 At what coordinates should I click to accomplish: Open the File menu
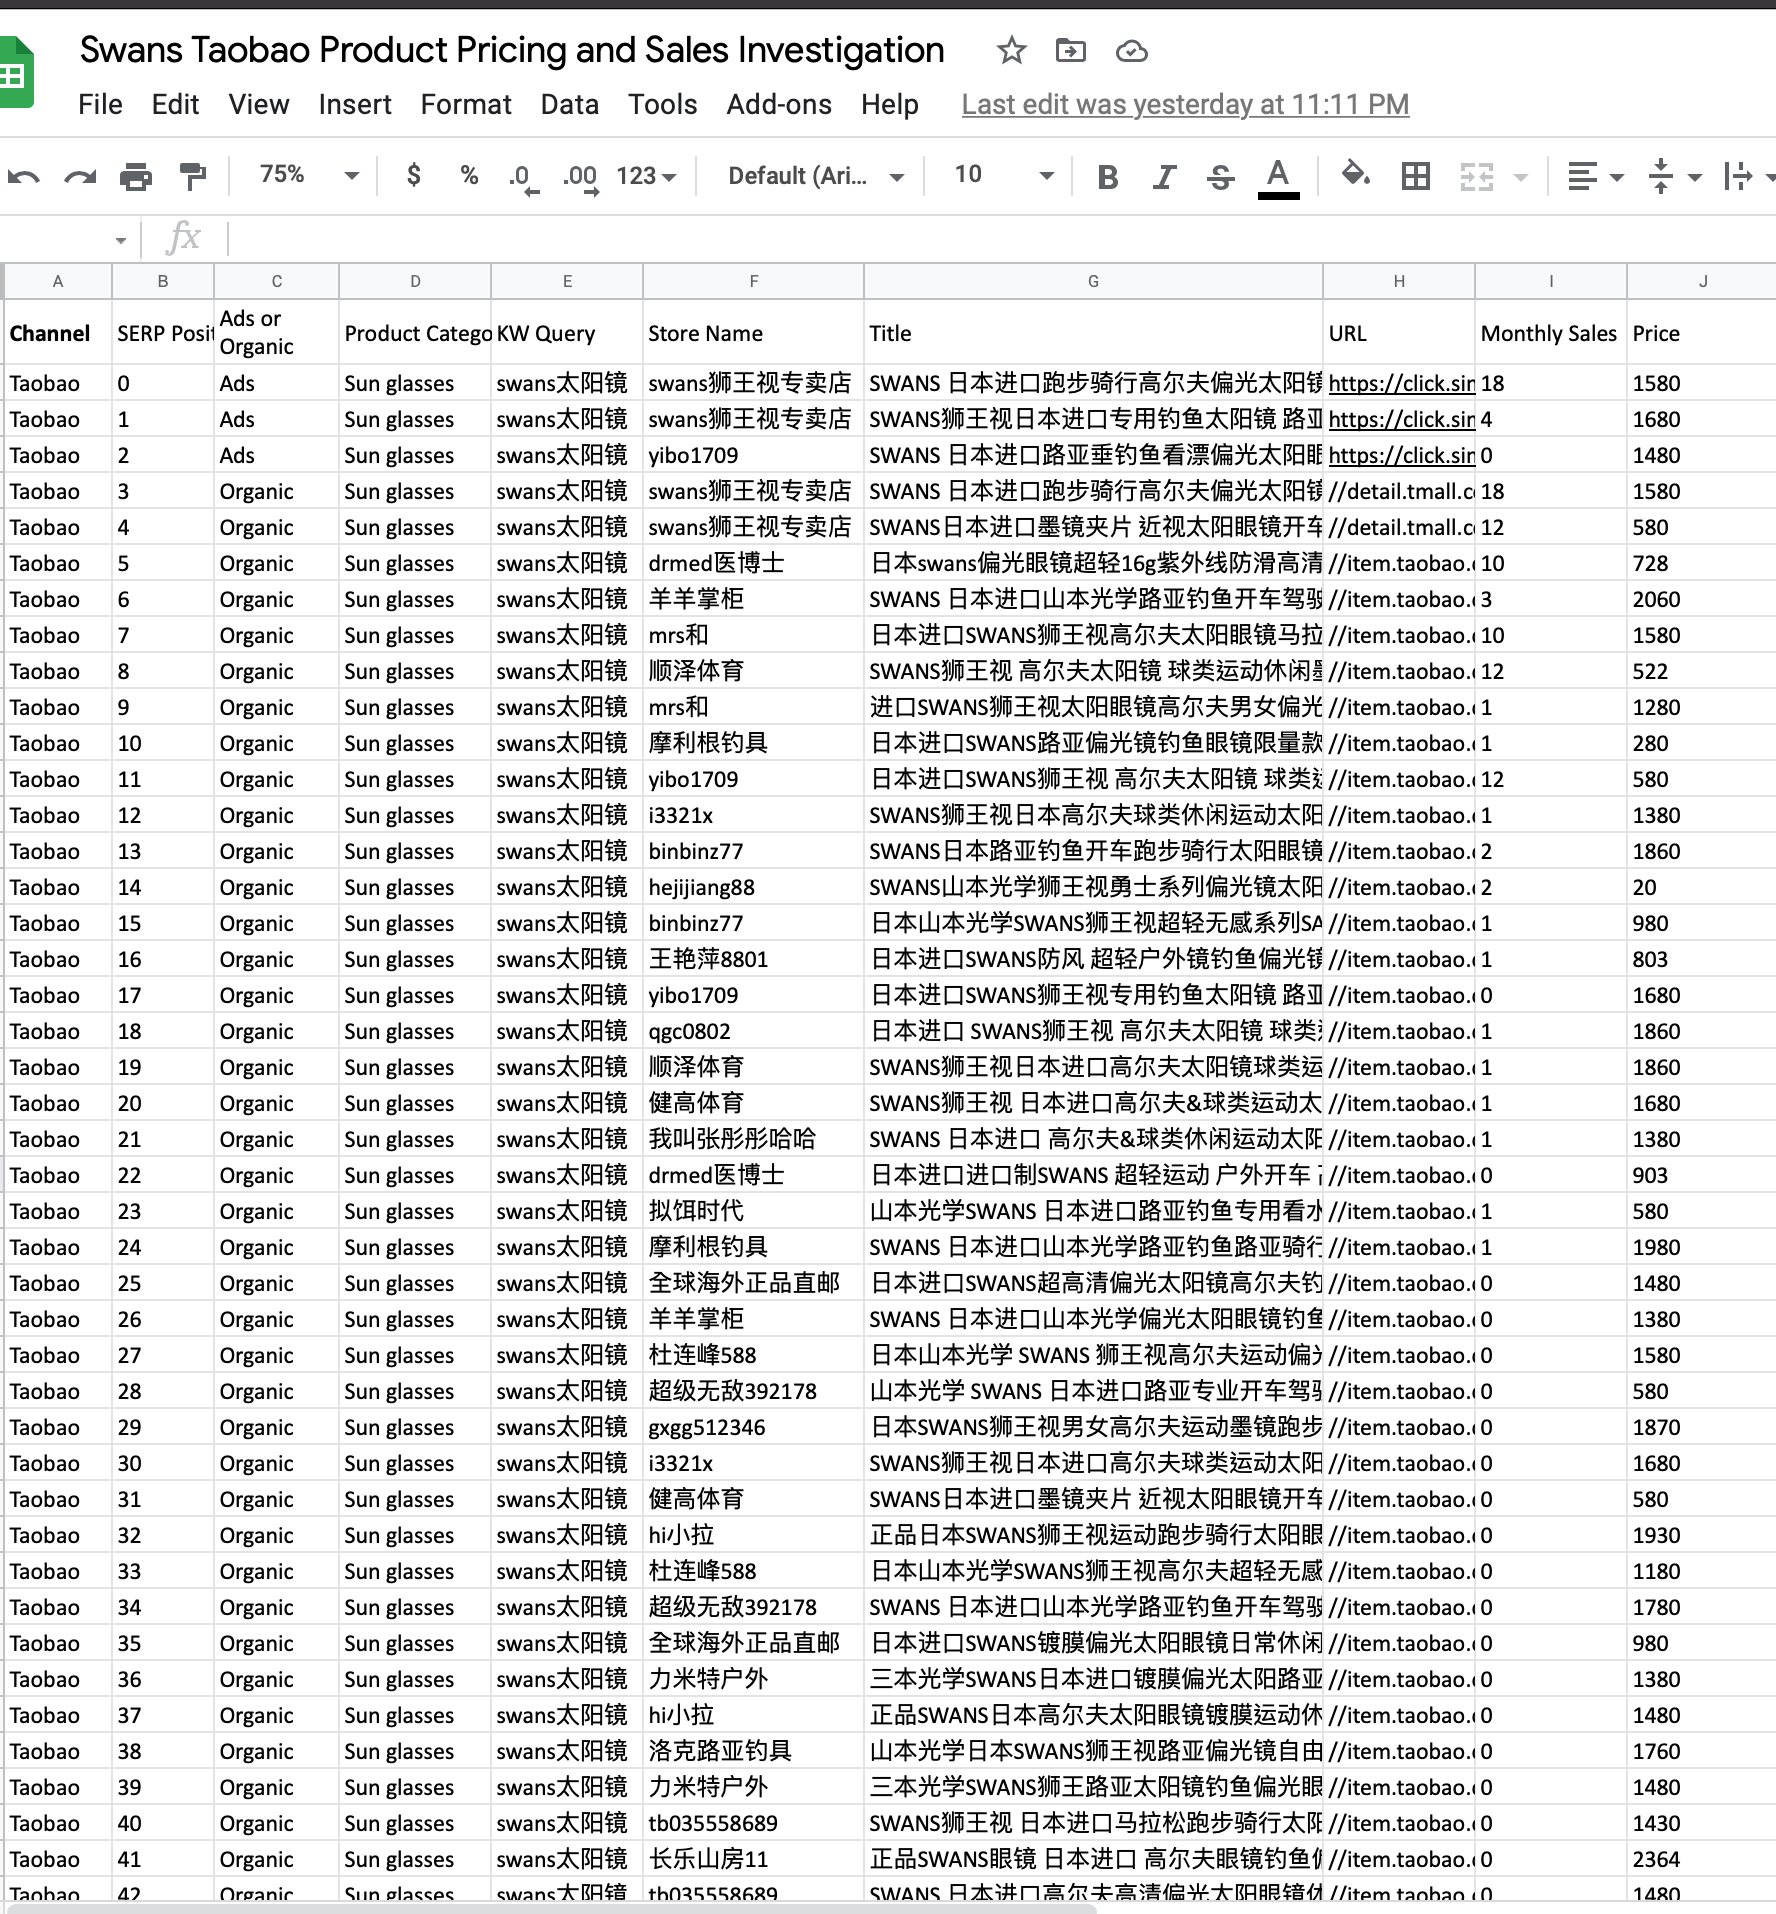point(100,104)
